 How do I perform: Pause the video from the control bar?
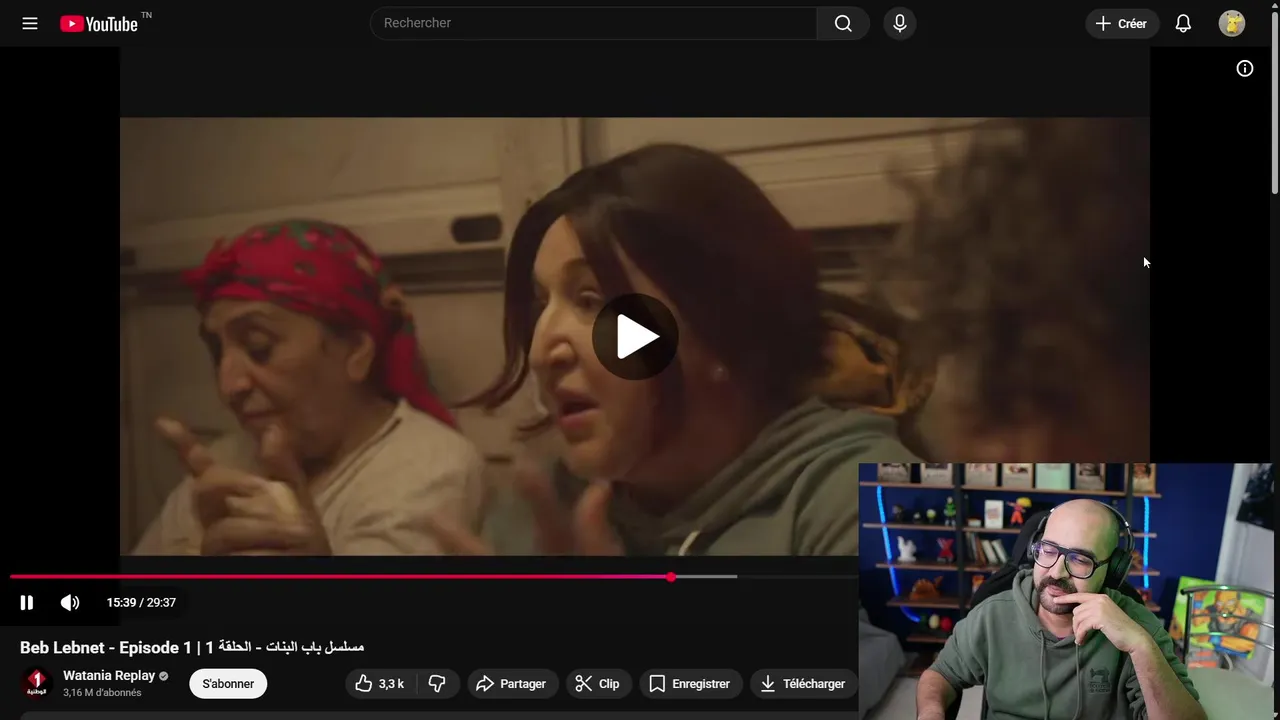(x=27, y=602)
